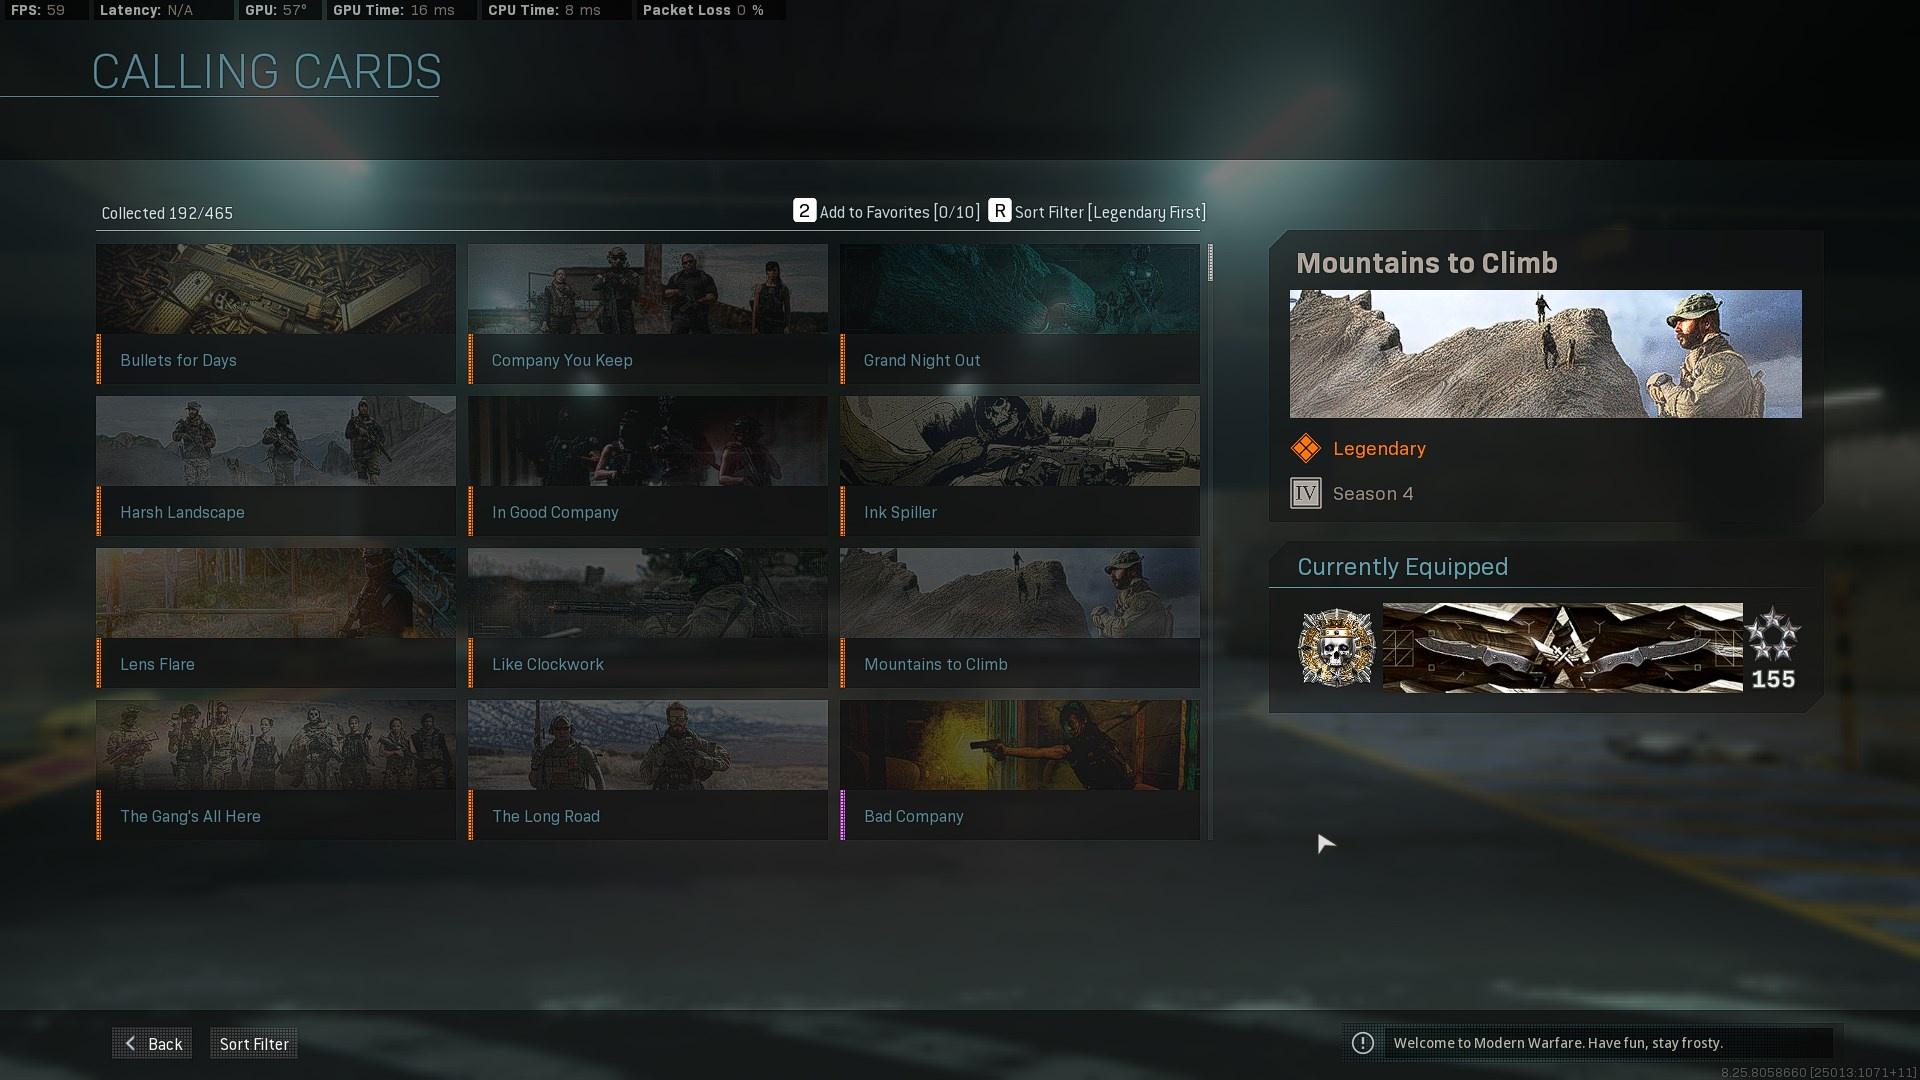The width and height of the screenshot is (1920, 1080).
Task: Click the Mountains to Climb preview image
Action: pos(1545,354)
